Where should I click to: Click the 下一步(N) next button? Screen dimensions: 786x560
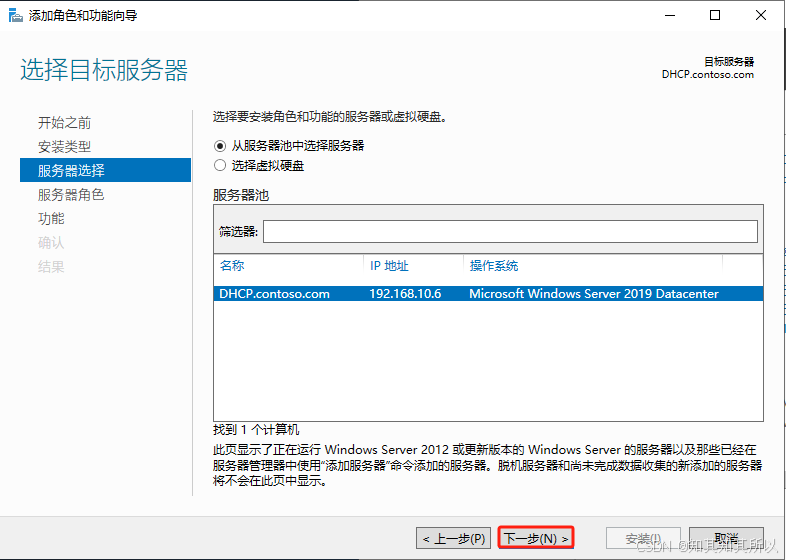[x=536, y=538]
